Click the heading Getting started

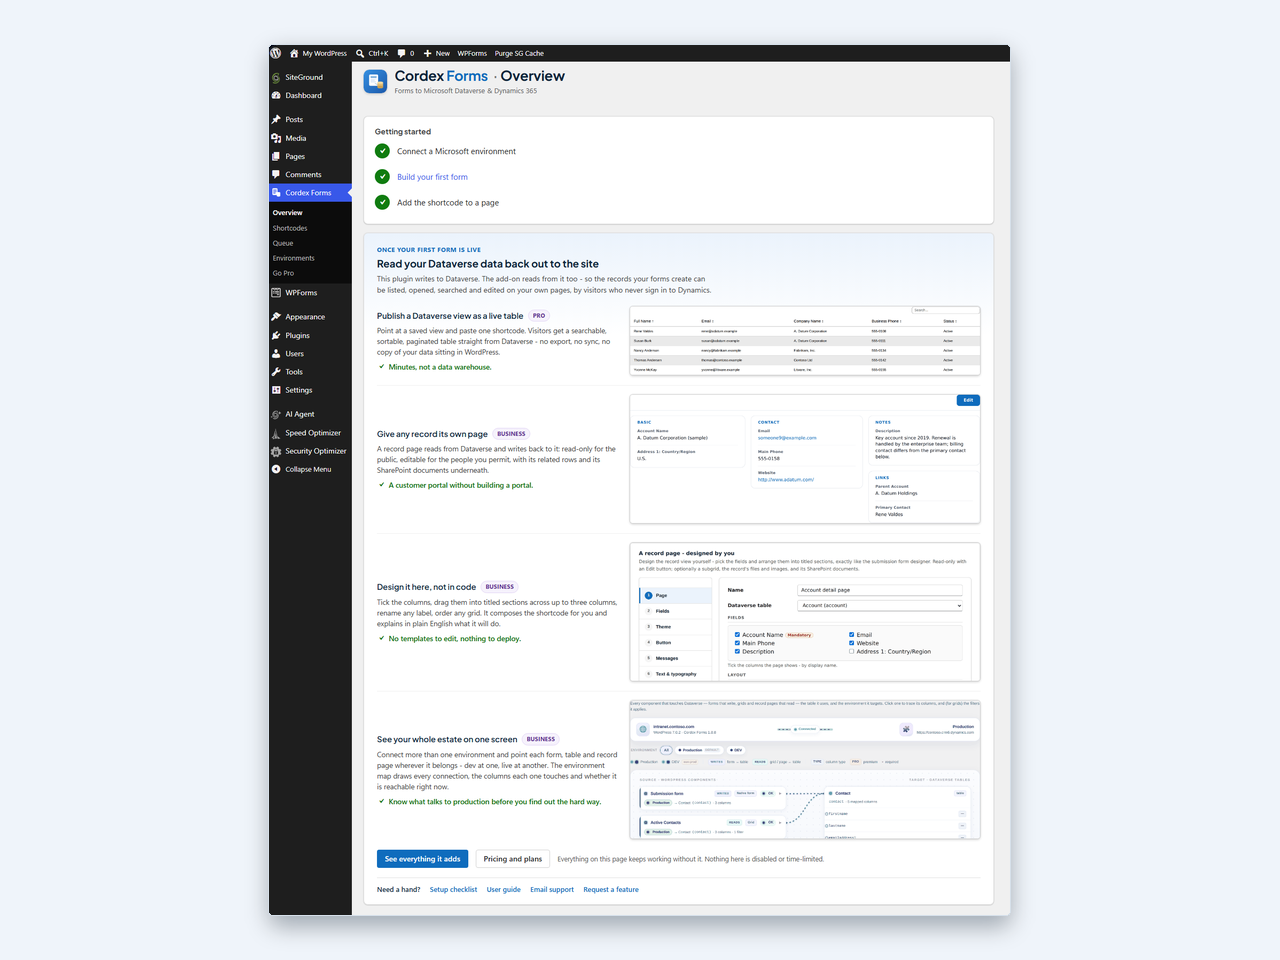[x=403, y=132]
